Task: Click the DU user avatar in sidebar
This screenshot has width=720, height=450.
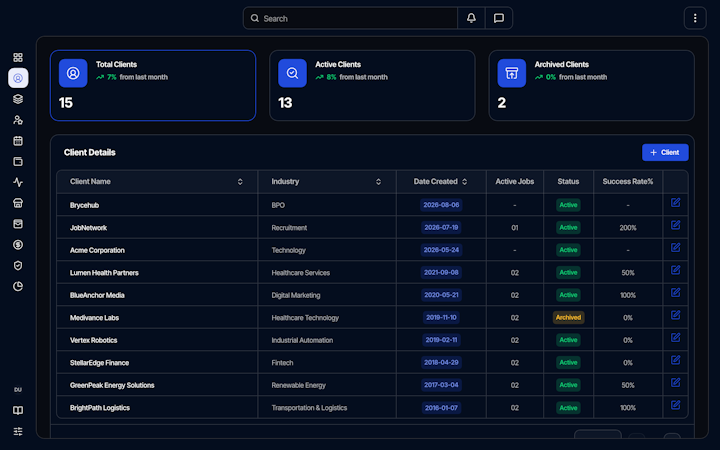Action: (18, 389)
